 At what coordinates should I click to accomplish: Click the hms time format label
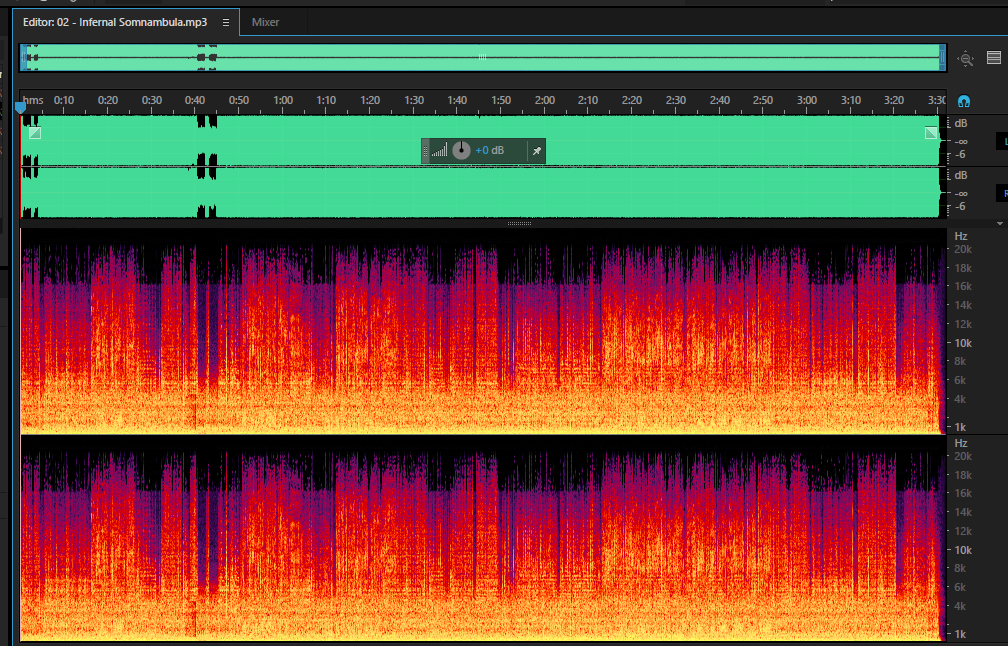[33, 100]
